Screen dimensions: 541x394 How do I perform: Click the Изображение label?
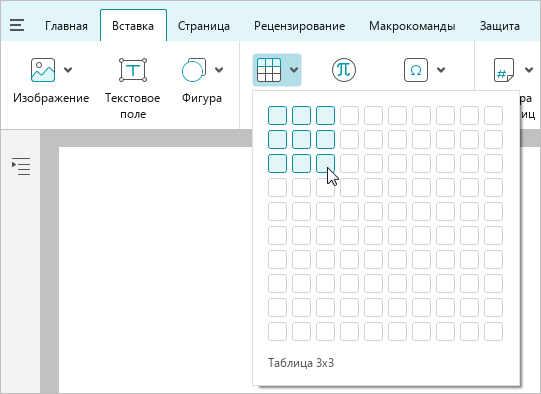[51, 98]
